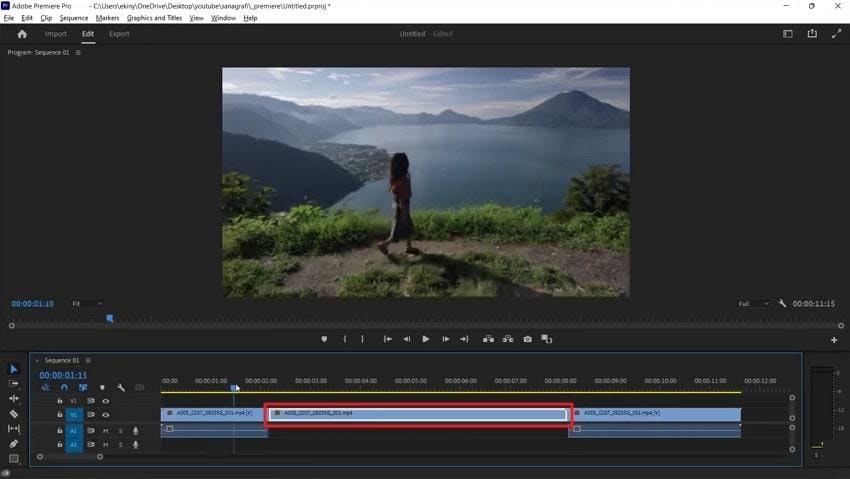The height and width of the screenshot is (479, 850).
Task: Open the Sequence 01 timeline panel menu
Action: click(x=88, y=360)
